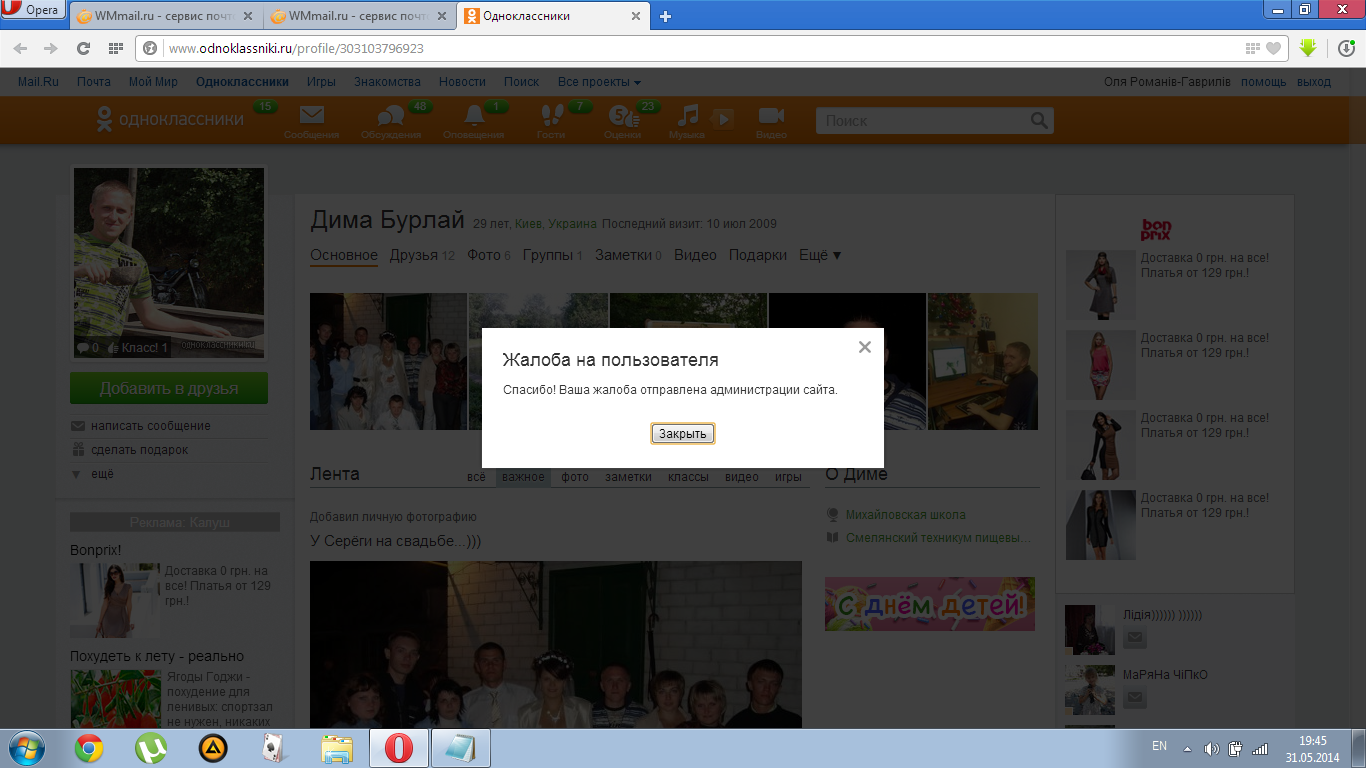
Task: Click the Одноклассники logo in the orange bar
Action: (170, 119)
